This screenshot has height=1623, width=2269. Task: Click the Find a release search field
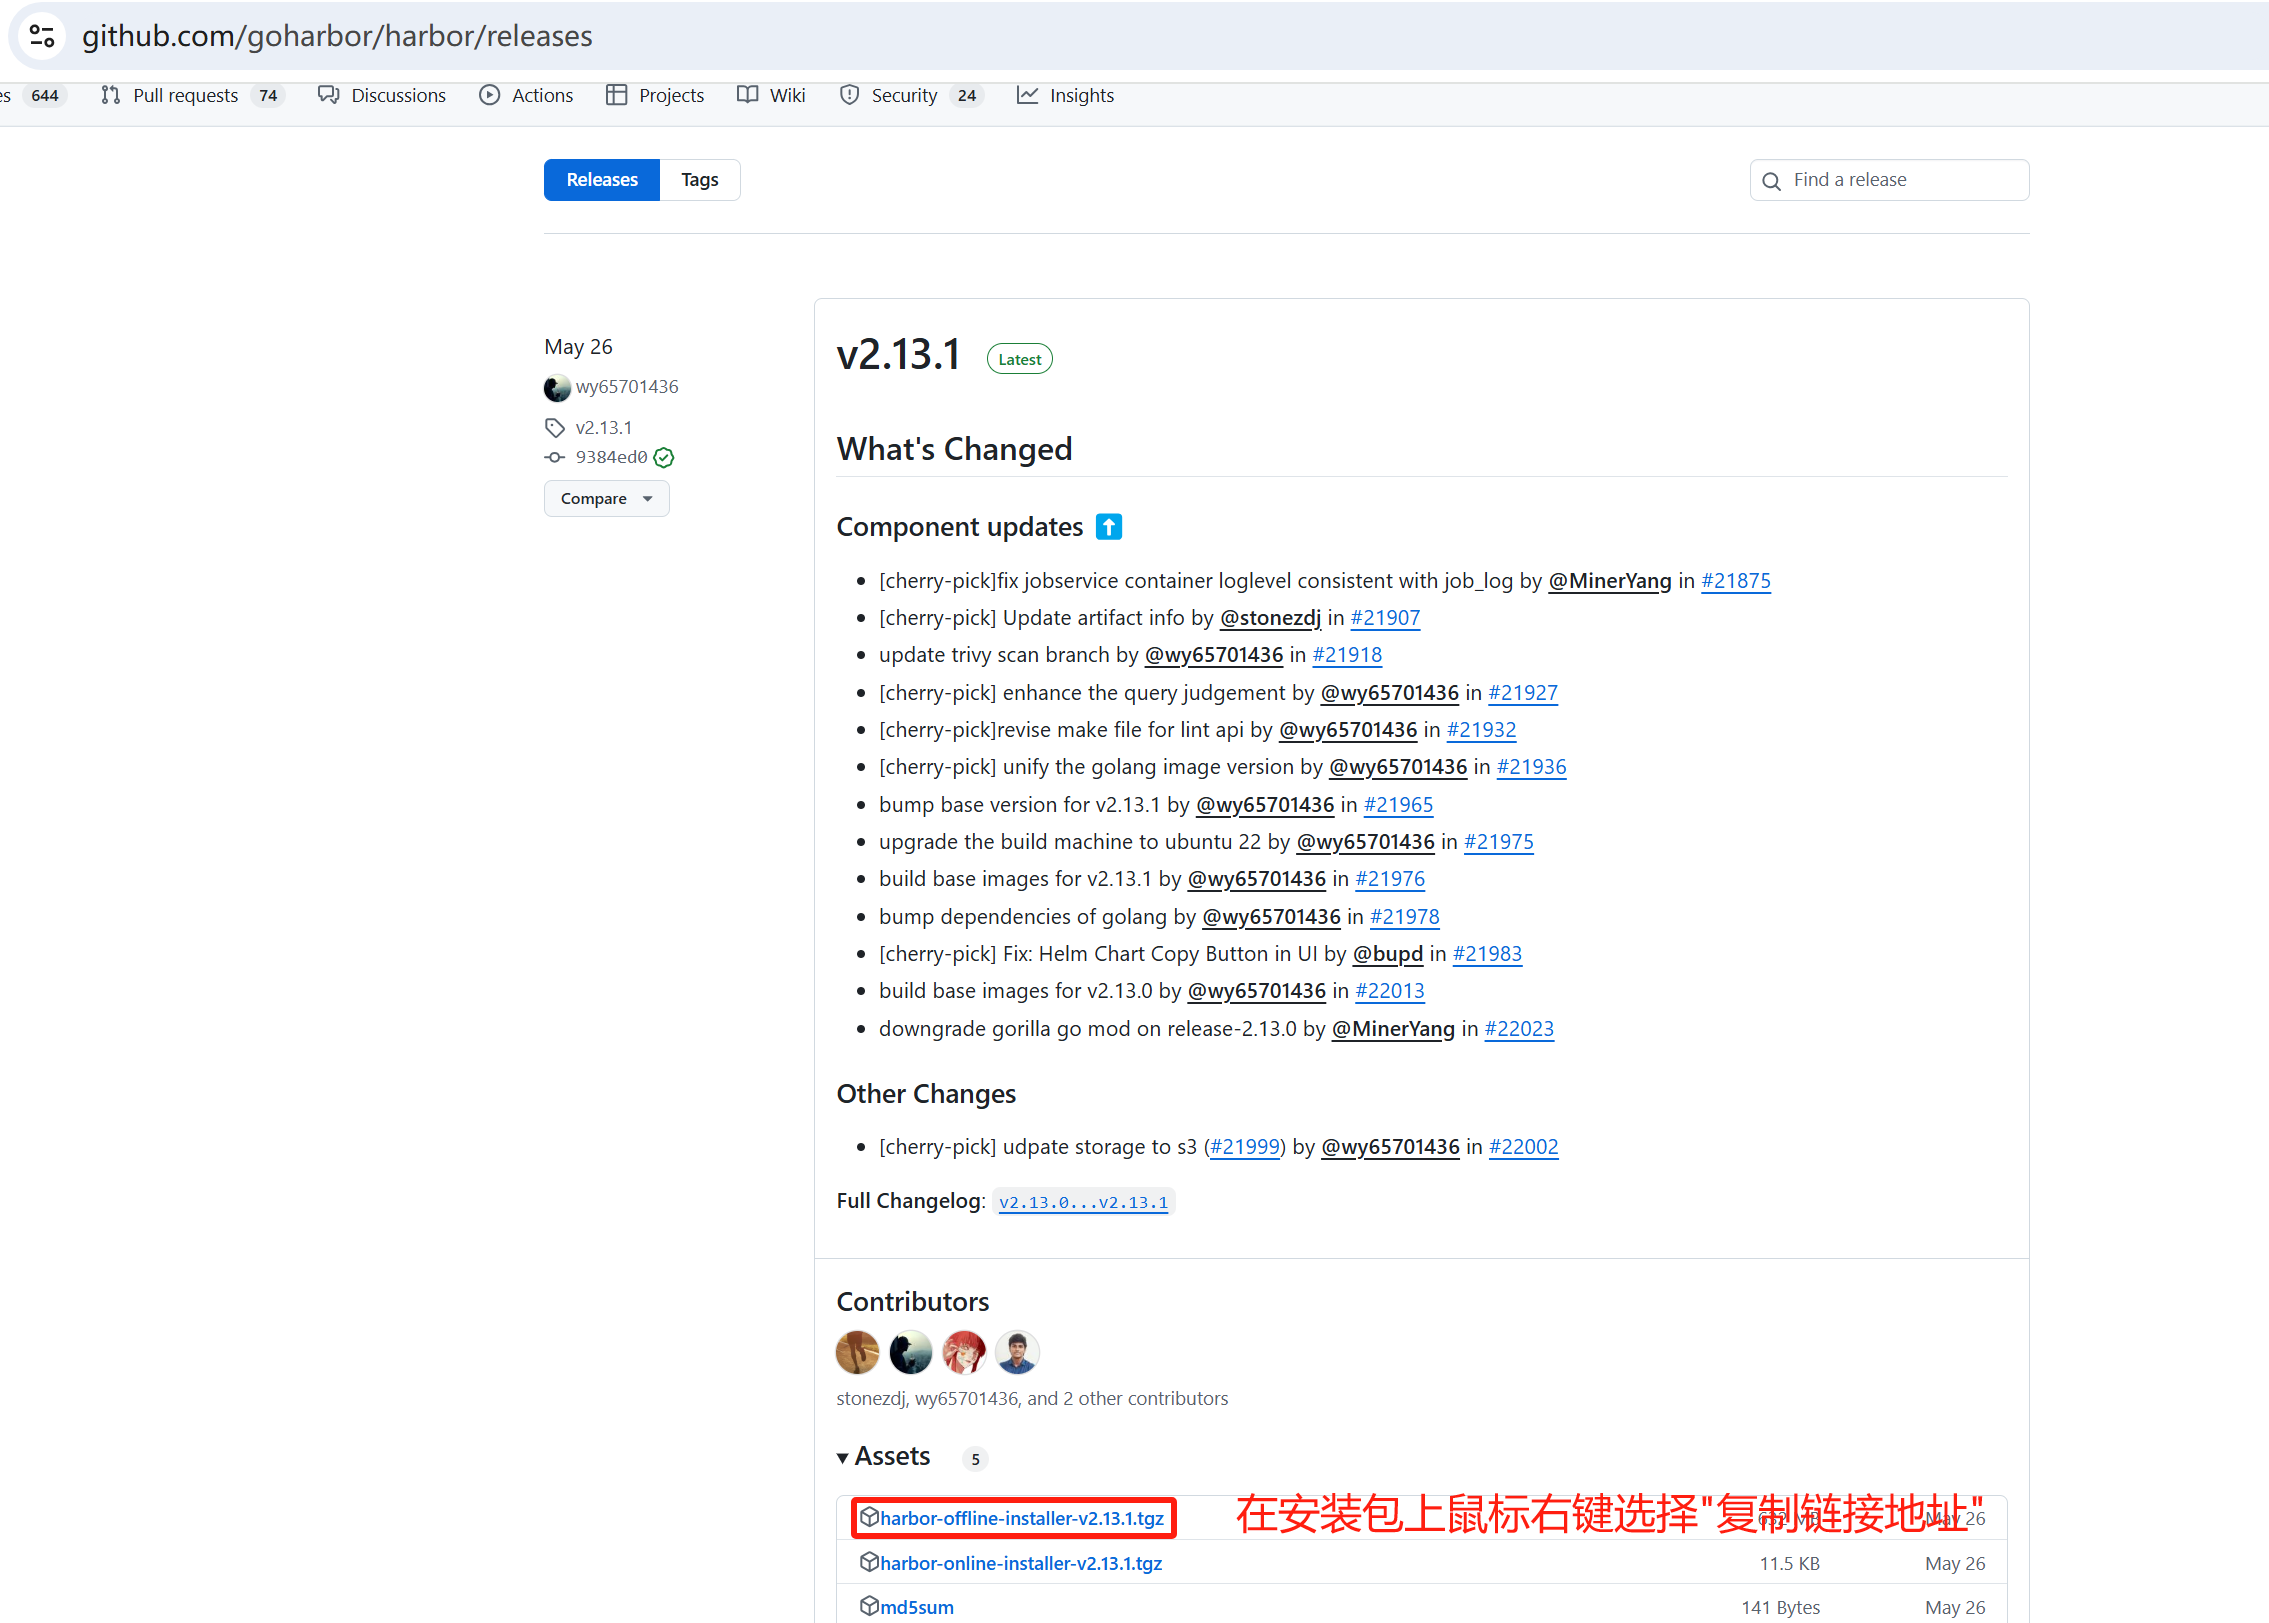coord(1889,180)
